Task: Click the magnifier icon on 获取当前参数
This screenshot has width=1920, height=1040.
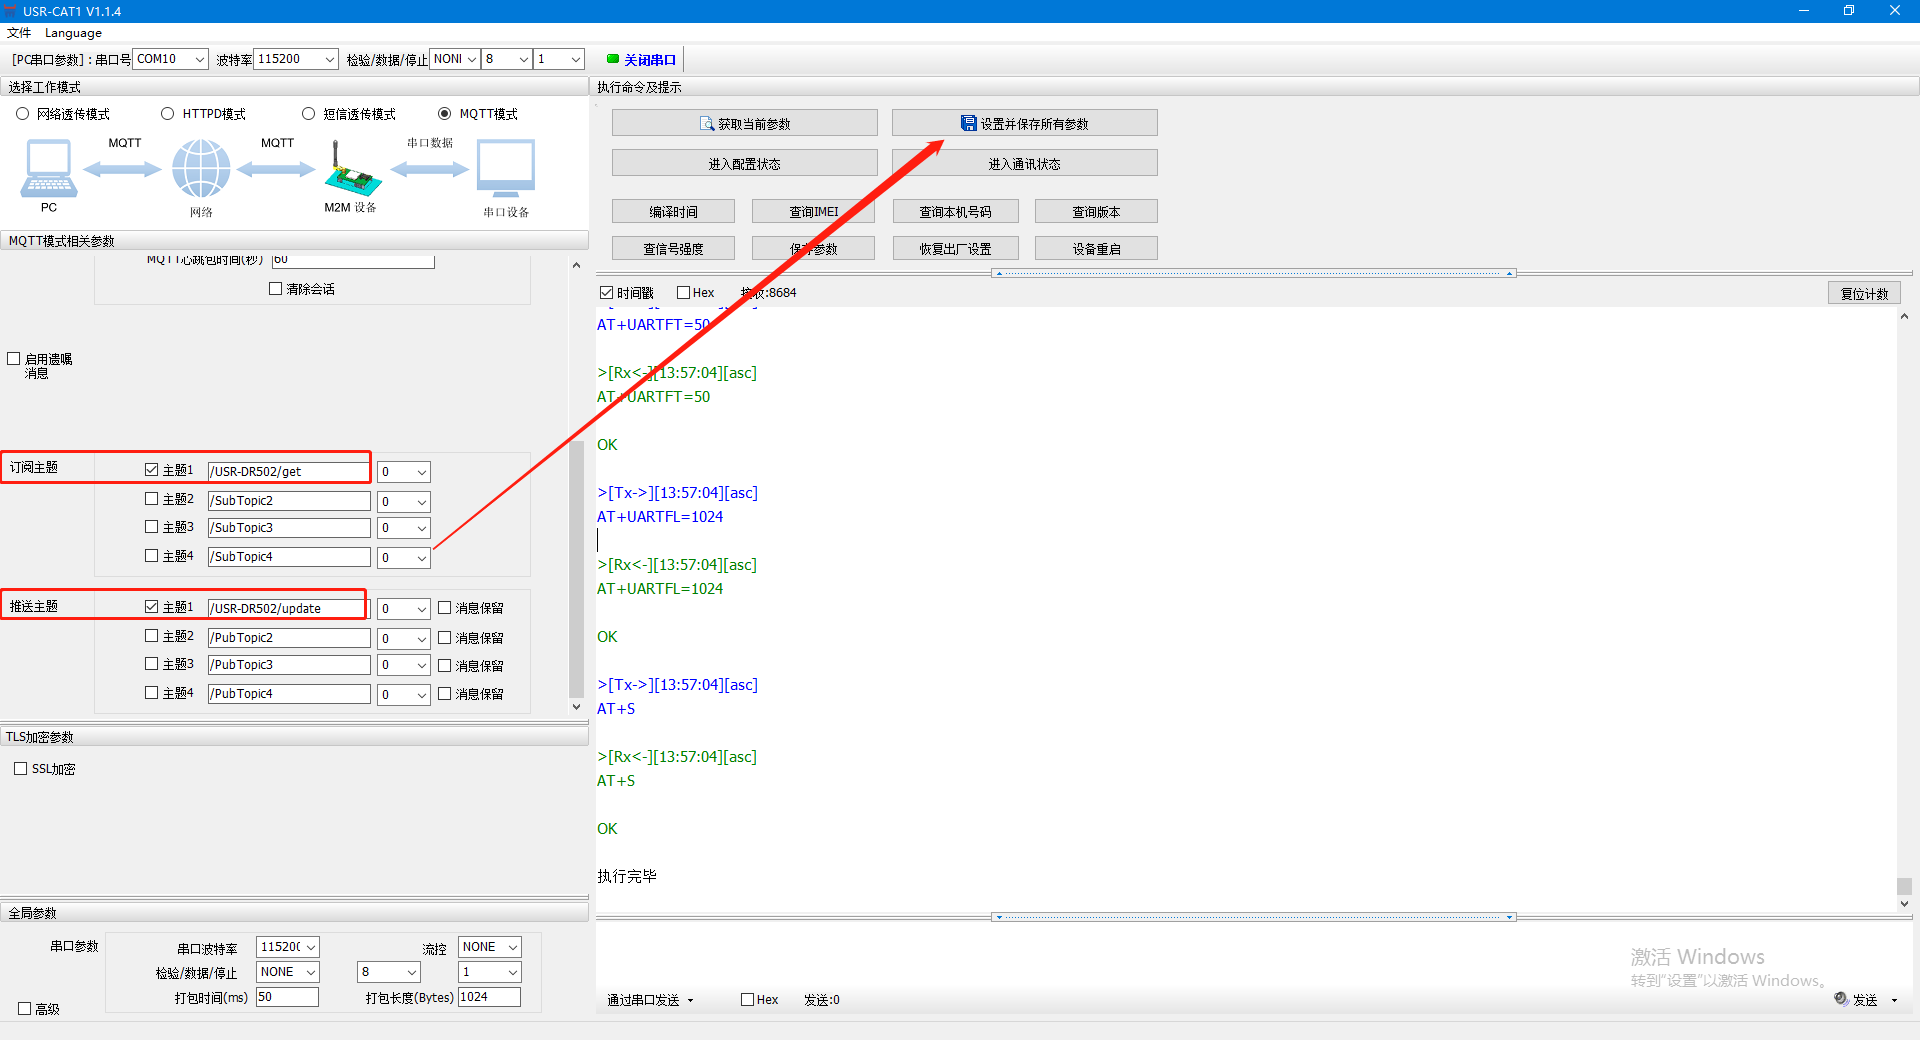Action: [x=707, y=124]
